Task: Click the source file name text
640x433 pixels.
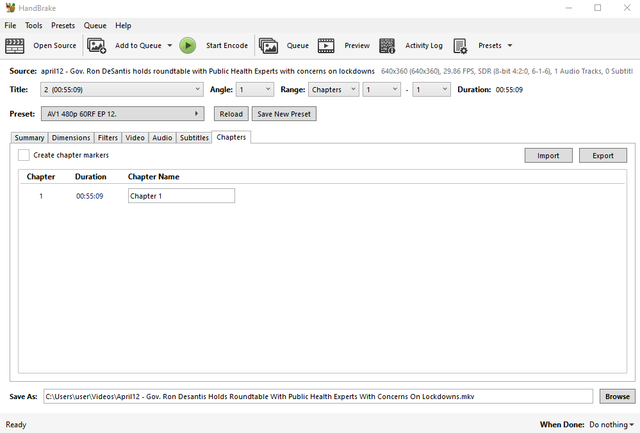Action: pos(207,71)
